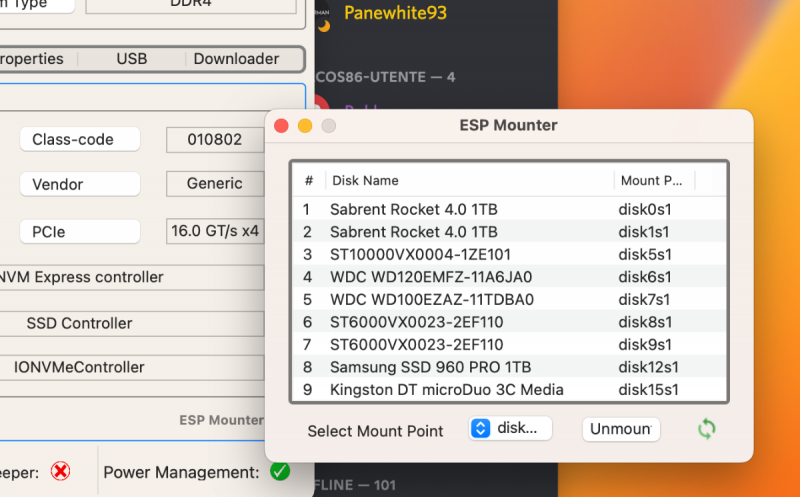The height and width of the screenshot is (497, 800).
Task: Select the WDC WD120EMFZ disk row
Action: coord(431,277)
